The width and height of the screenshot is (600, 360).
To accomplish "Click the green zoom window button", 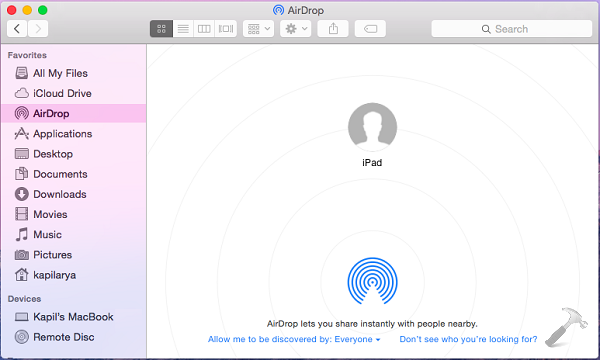I will click(42, 10).
